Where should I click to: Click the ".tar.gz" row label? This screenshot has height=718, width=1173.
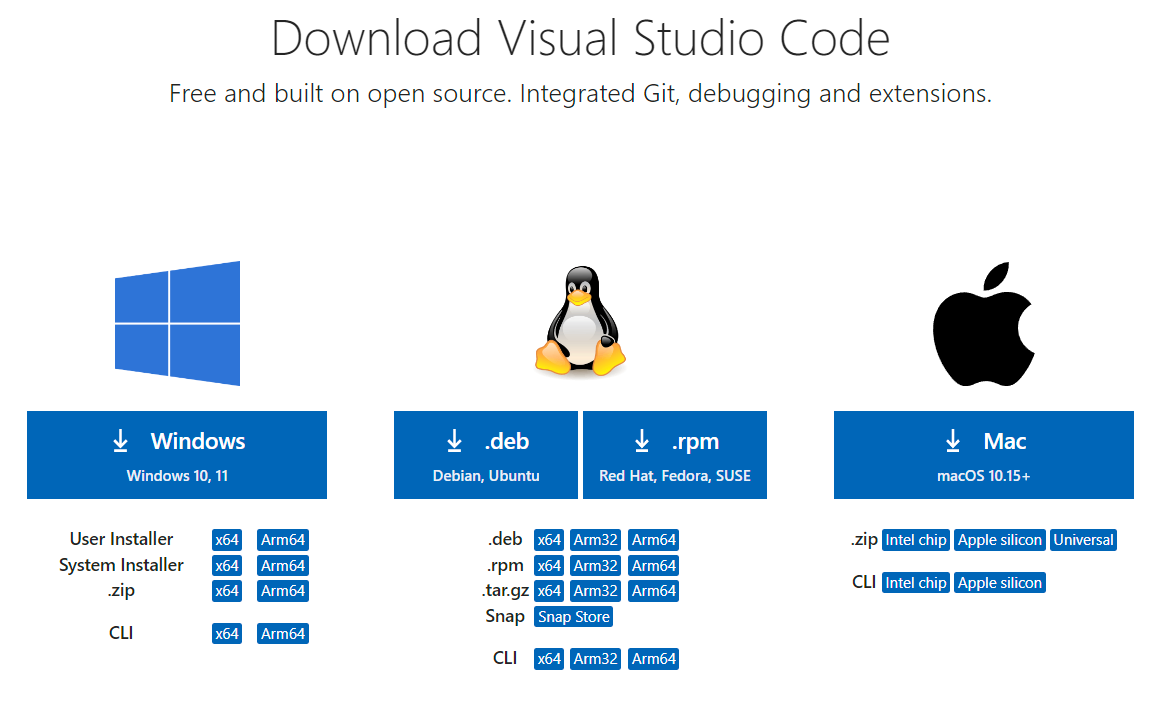(505, 591)
